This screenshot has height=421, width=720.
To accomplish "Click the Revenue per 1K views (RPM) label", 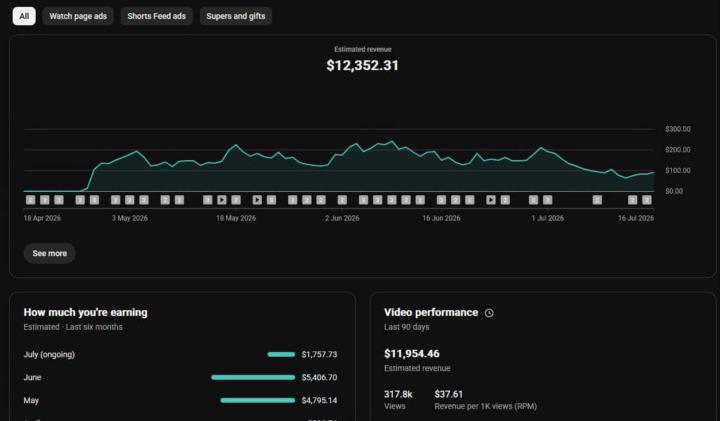I will coord(485,406).
